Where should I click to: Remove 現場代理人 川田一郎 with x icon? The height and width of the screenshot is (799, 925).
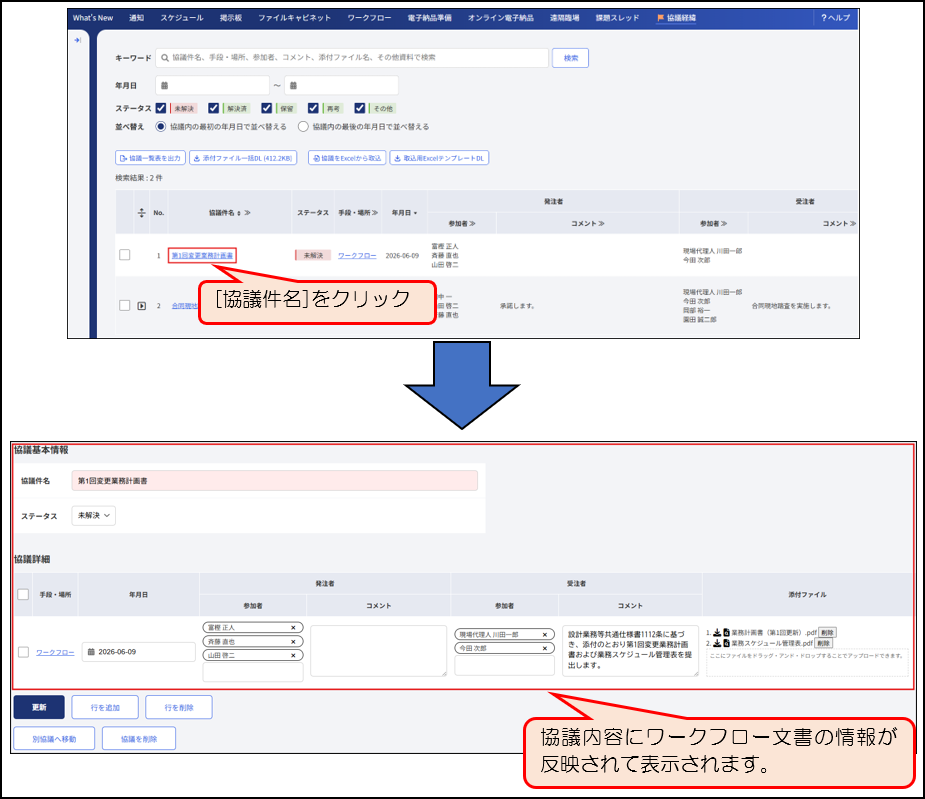click(x=544, y=634)
